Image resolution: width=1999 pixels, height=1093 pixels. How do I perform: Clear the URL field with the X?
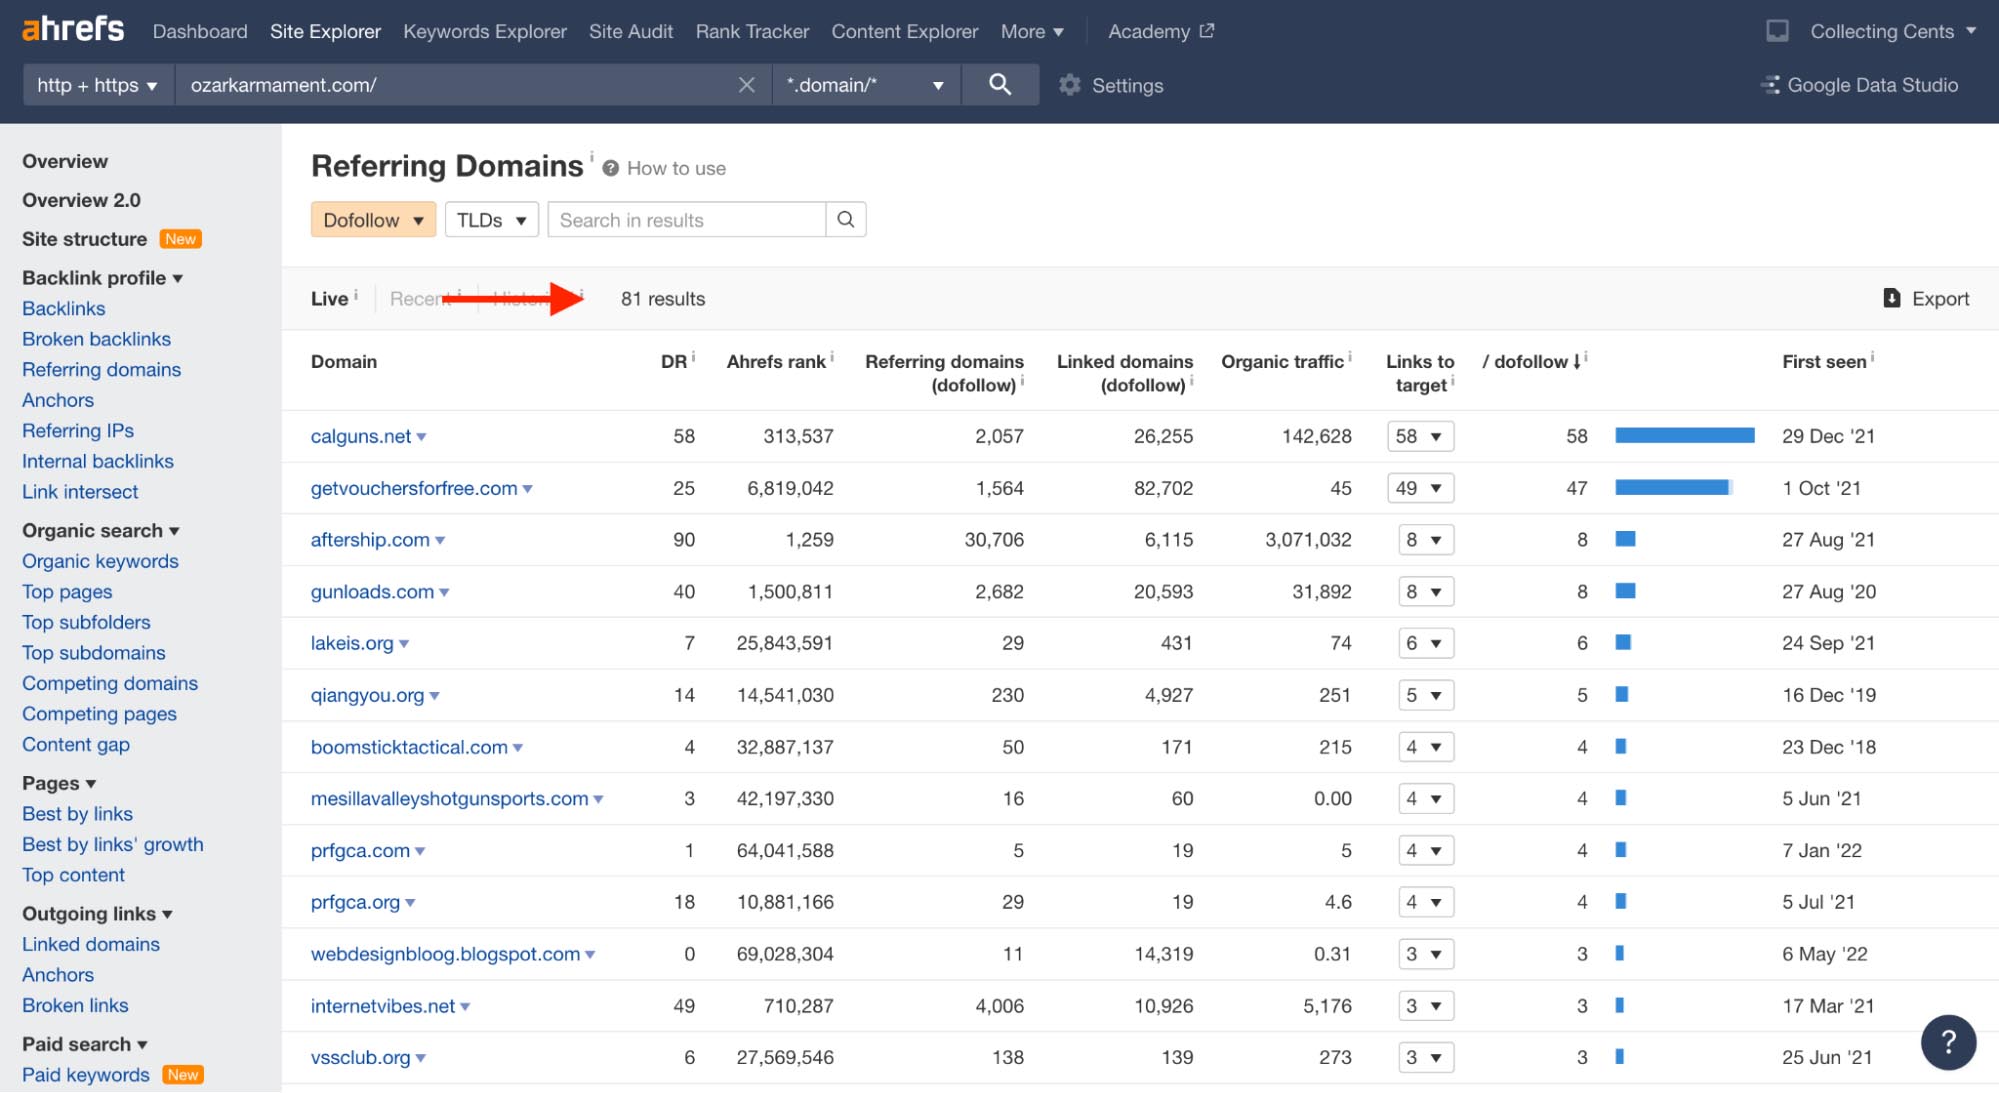tap(746, 85)
